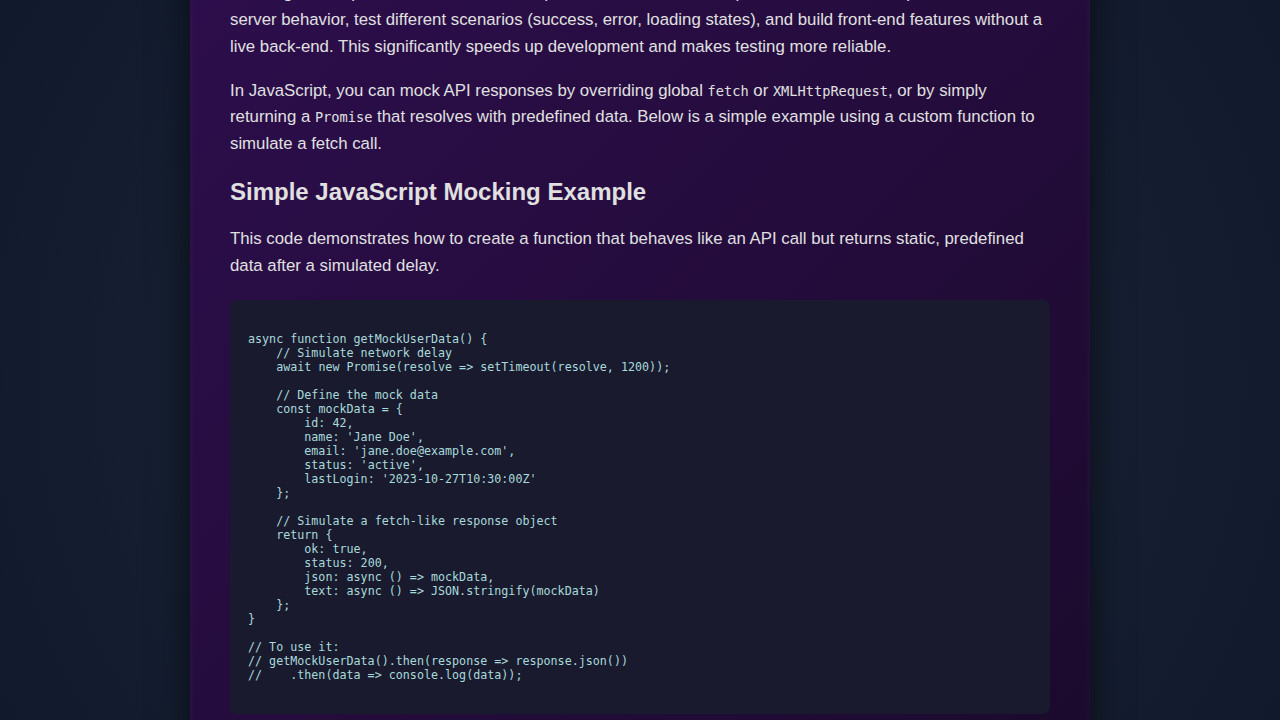Click the Promise inline code reference
Viewport: 1280px width, 720px height.
[343, 117]
